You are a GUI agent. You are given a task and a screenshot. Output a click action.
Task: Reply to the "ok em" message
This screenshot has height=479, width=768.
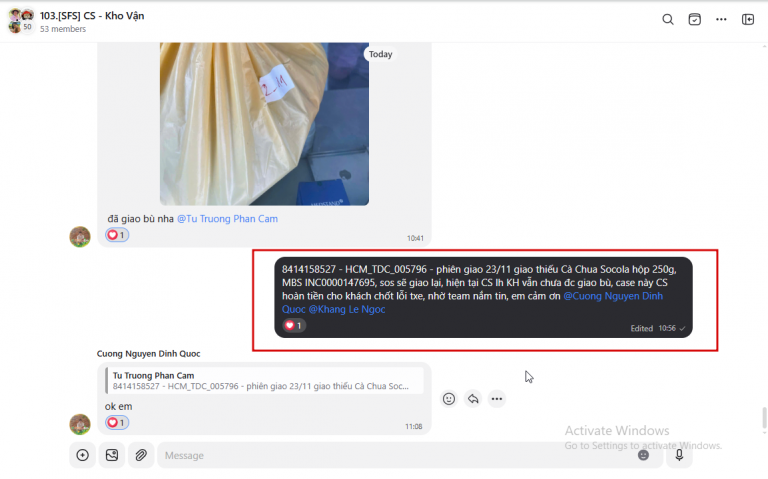(473, 399)
